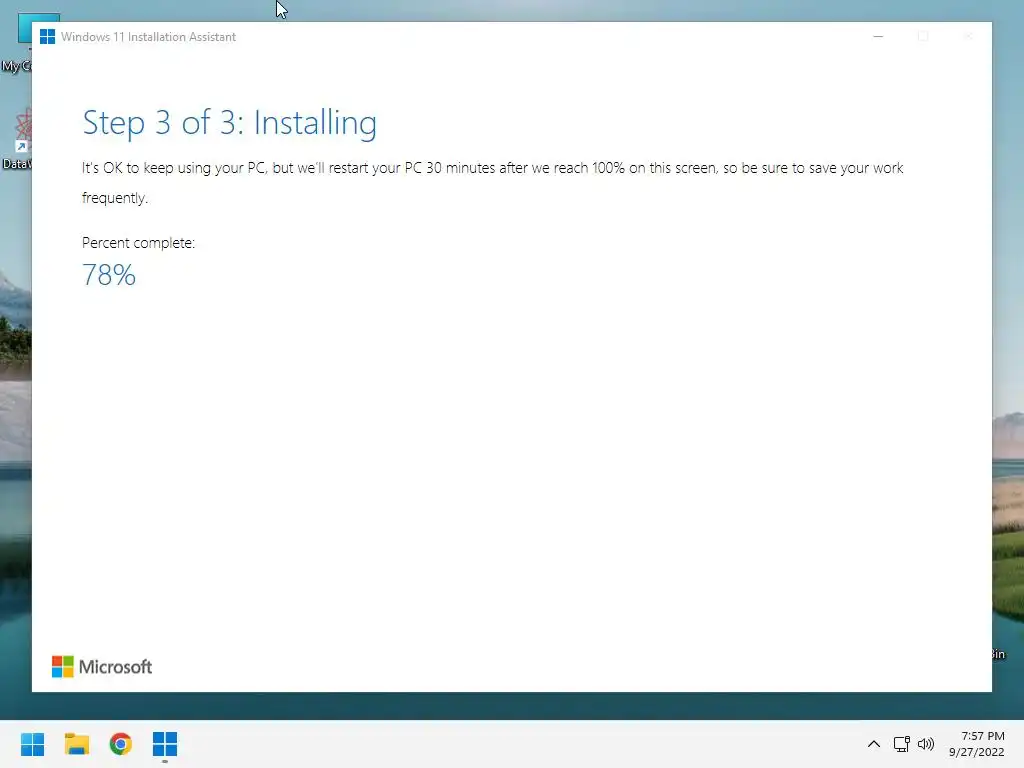Click the restart notice paragraph text

coord(492,183)
